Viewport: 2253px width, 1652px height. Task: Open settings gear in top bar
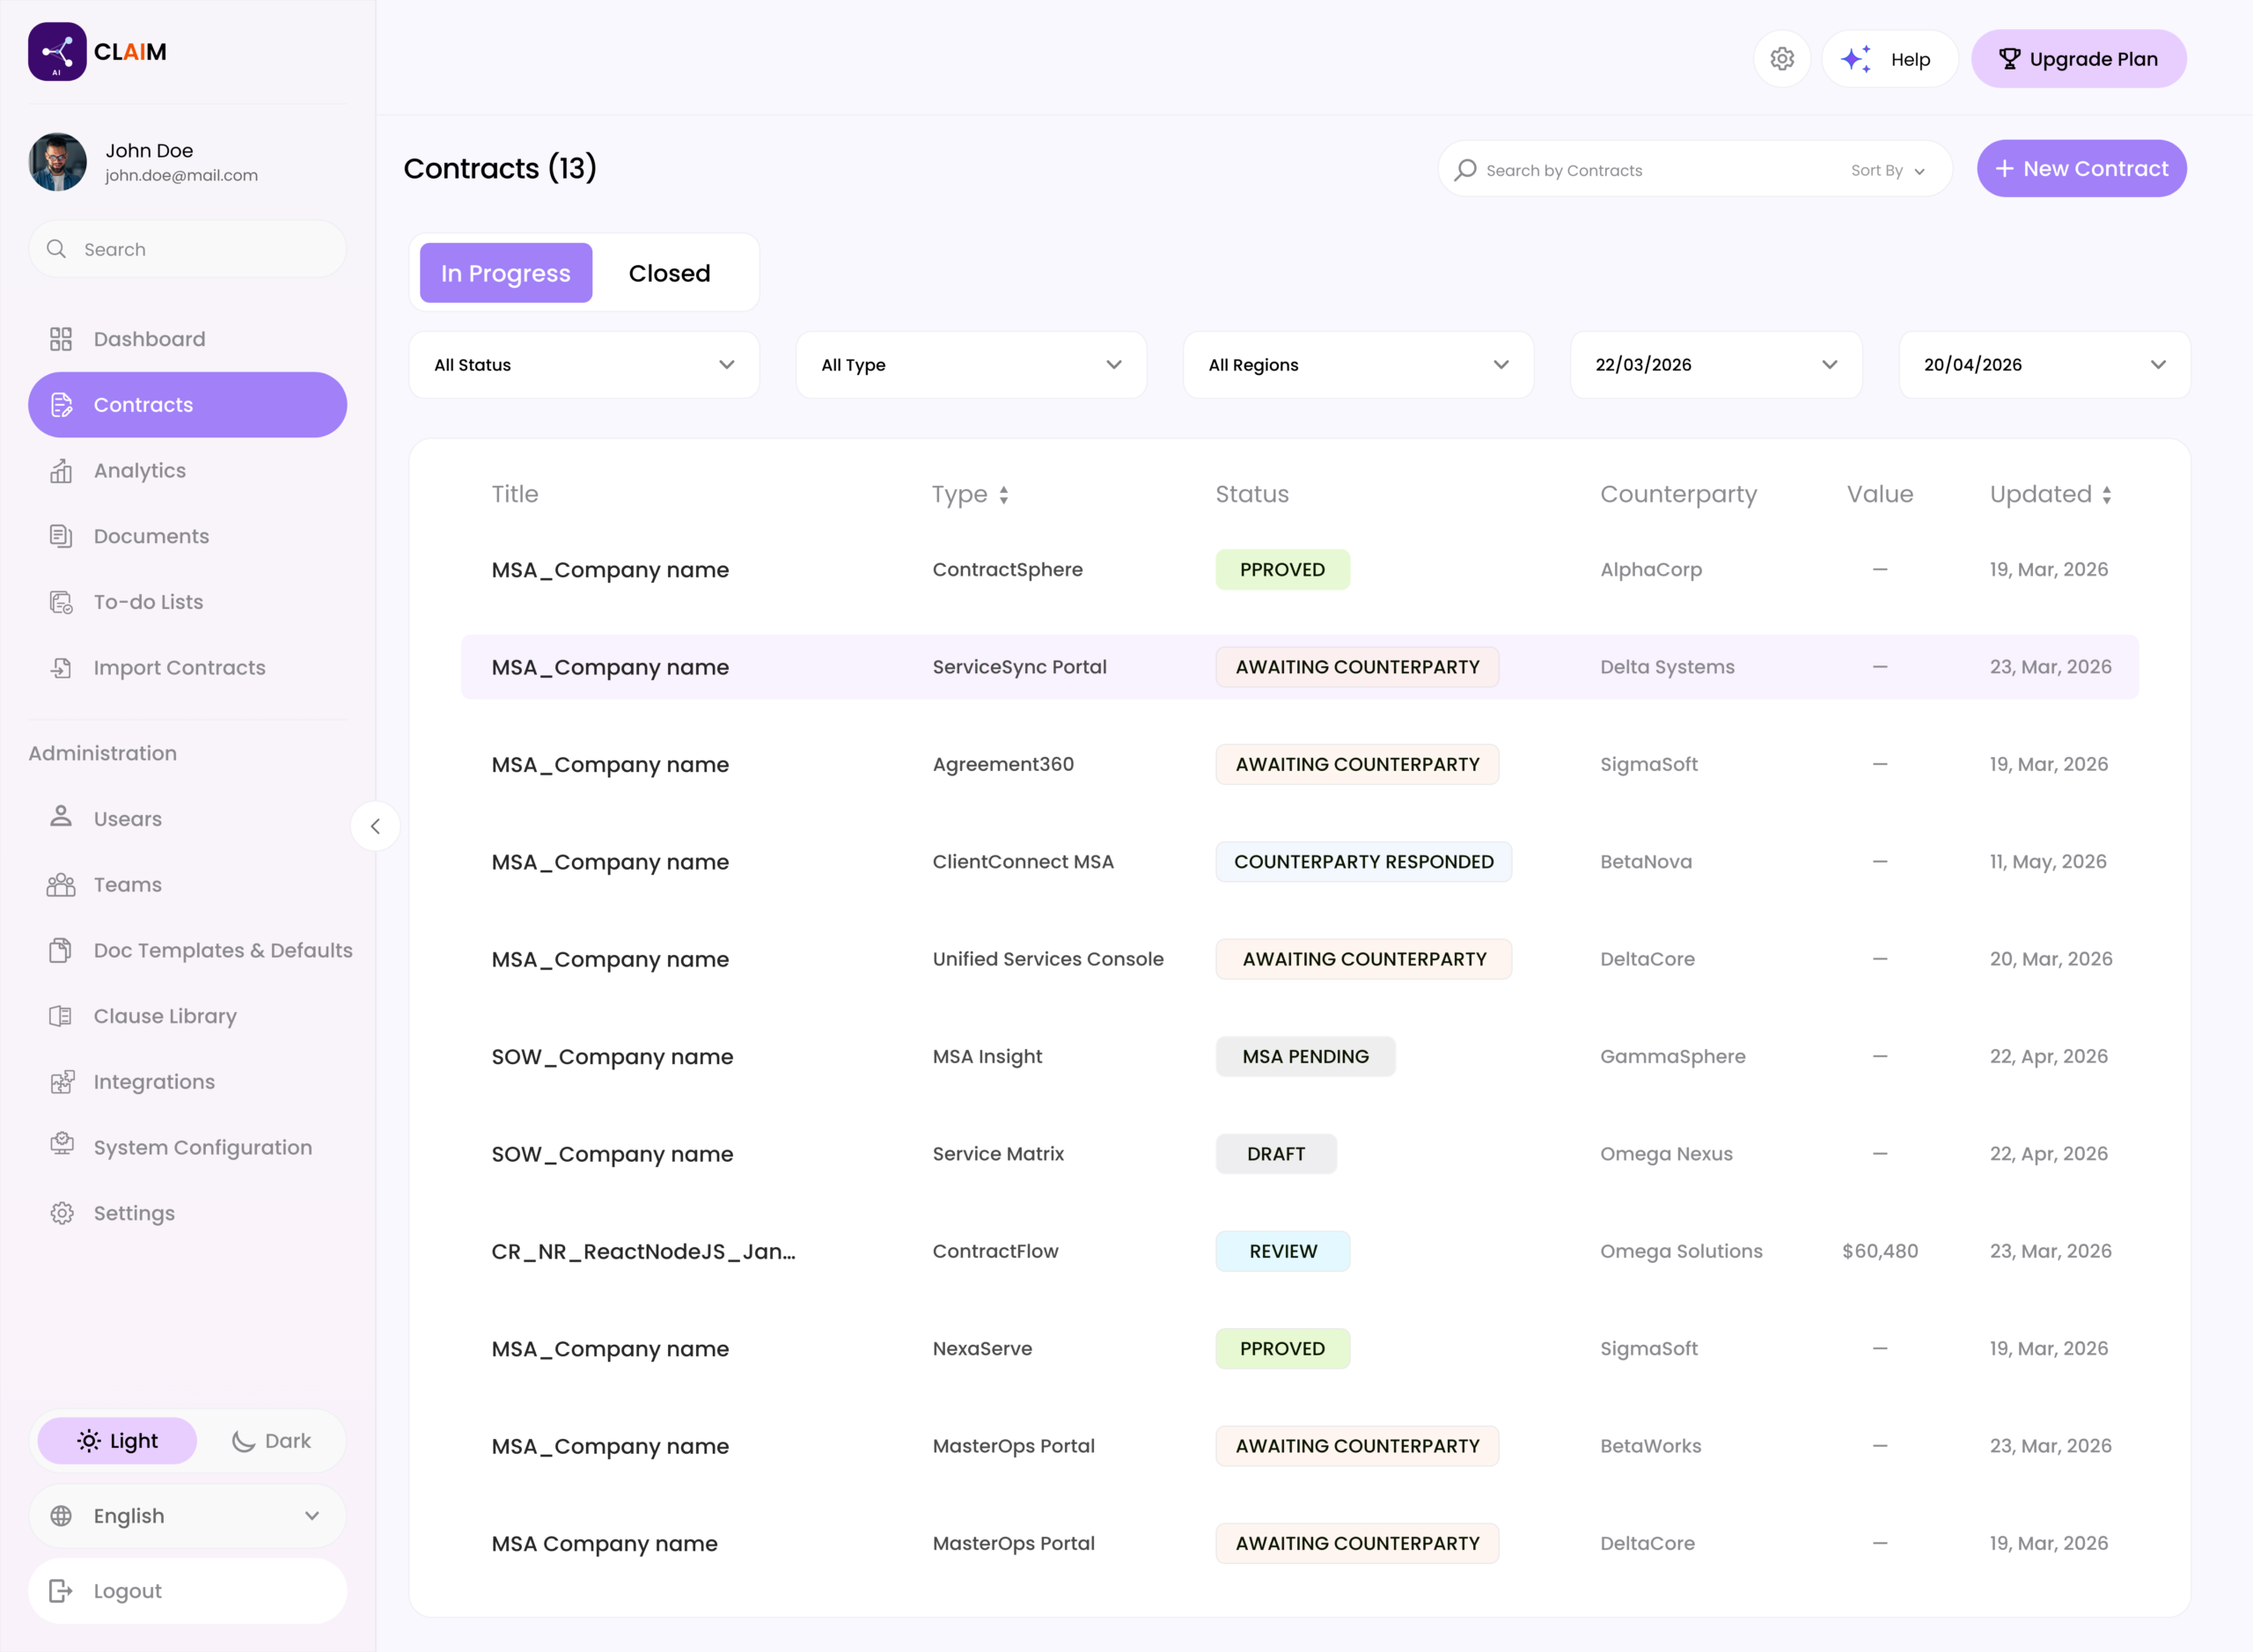click(x=1782, y=59)
